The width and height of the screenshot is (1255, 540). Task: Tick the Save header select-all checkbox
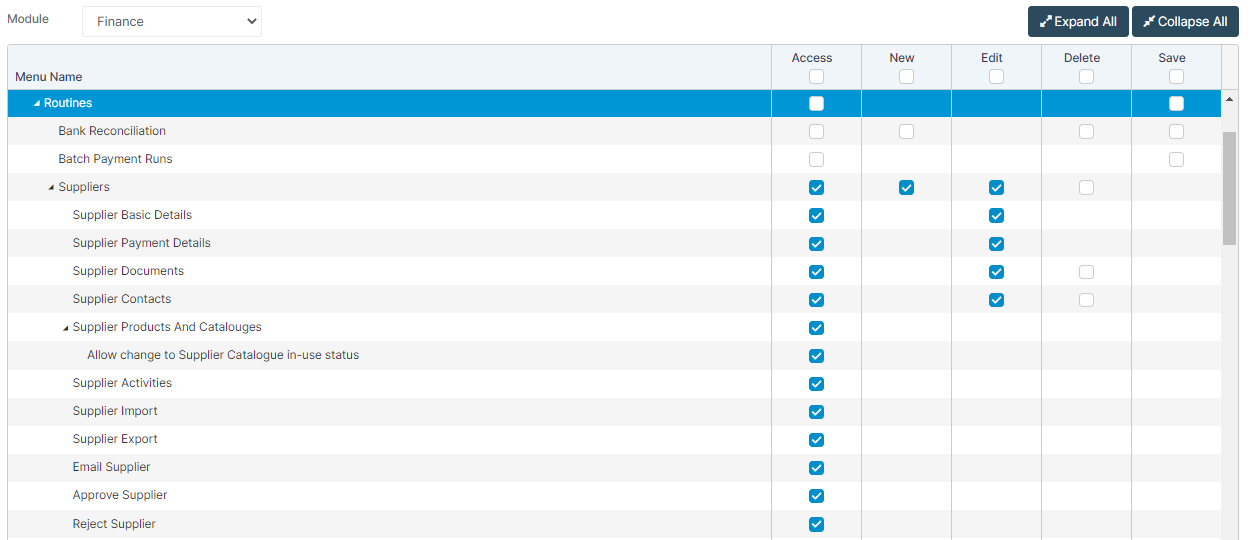point(1176,76)
